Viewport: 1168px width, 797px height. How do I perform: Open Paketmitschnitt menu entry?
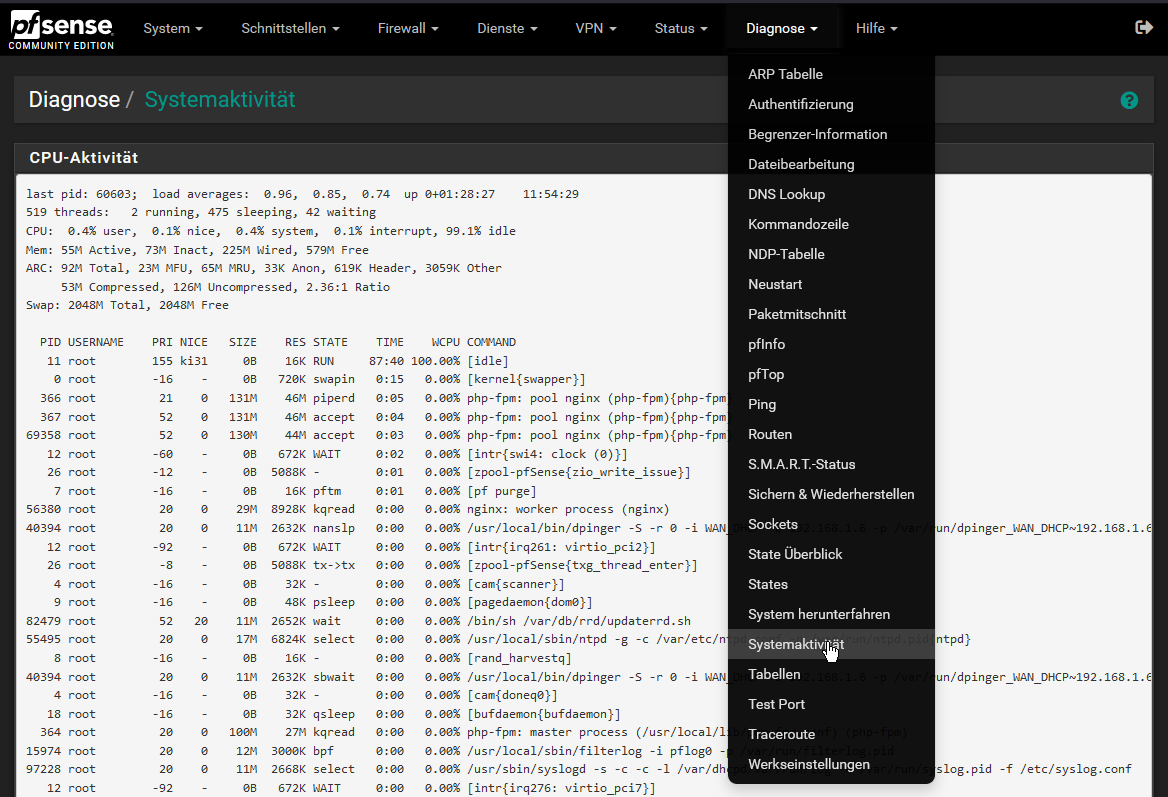(831, 314)
